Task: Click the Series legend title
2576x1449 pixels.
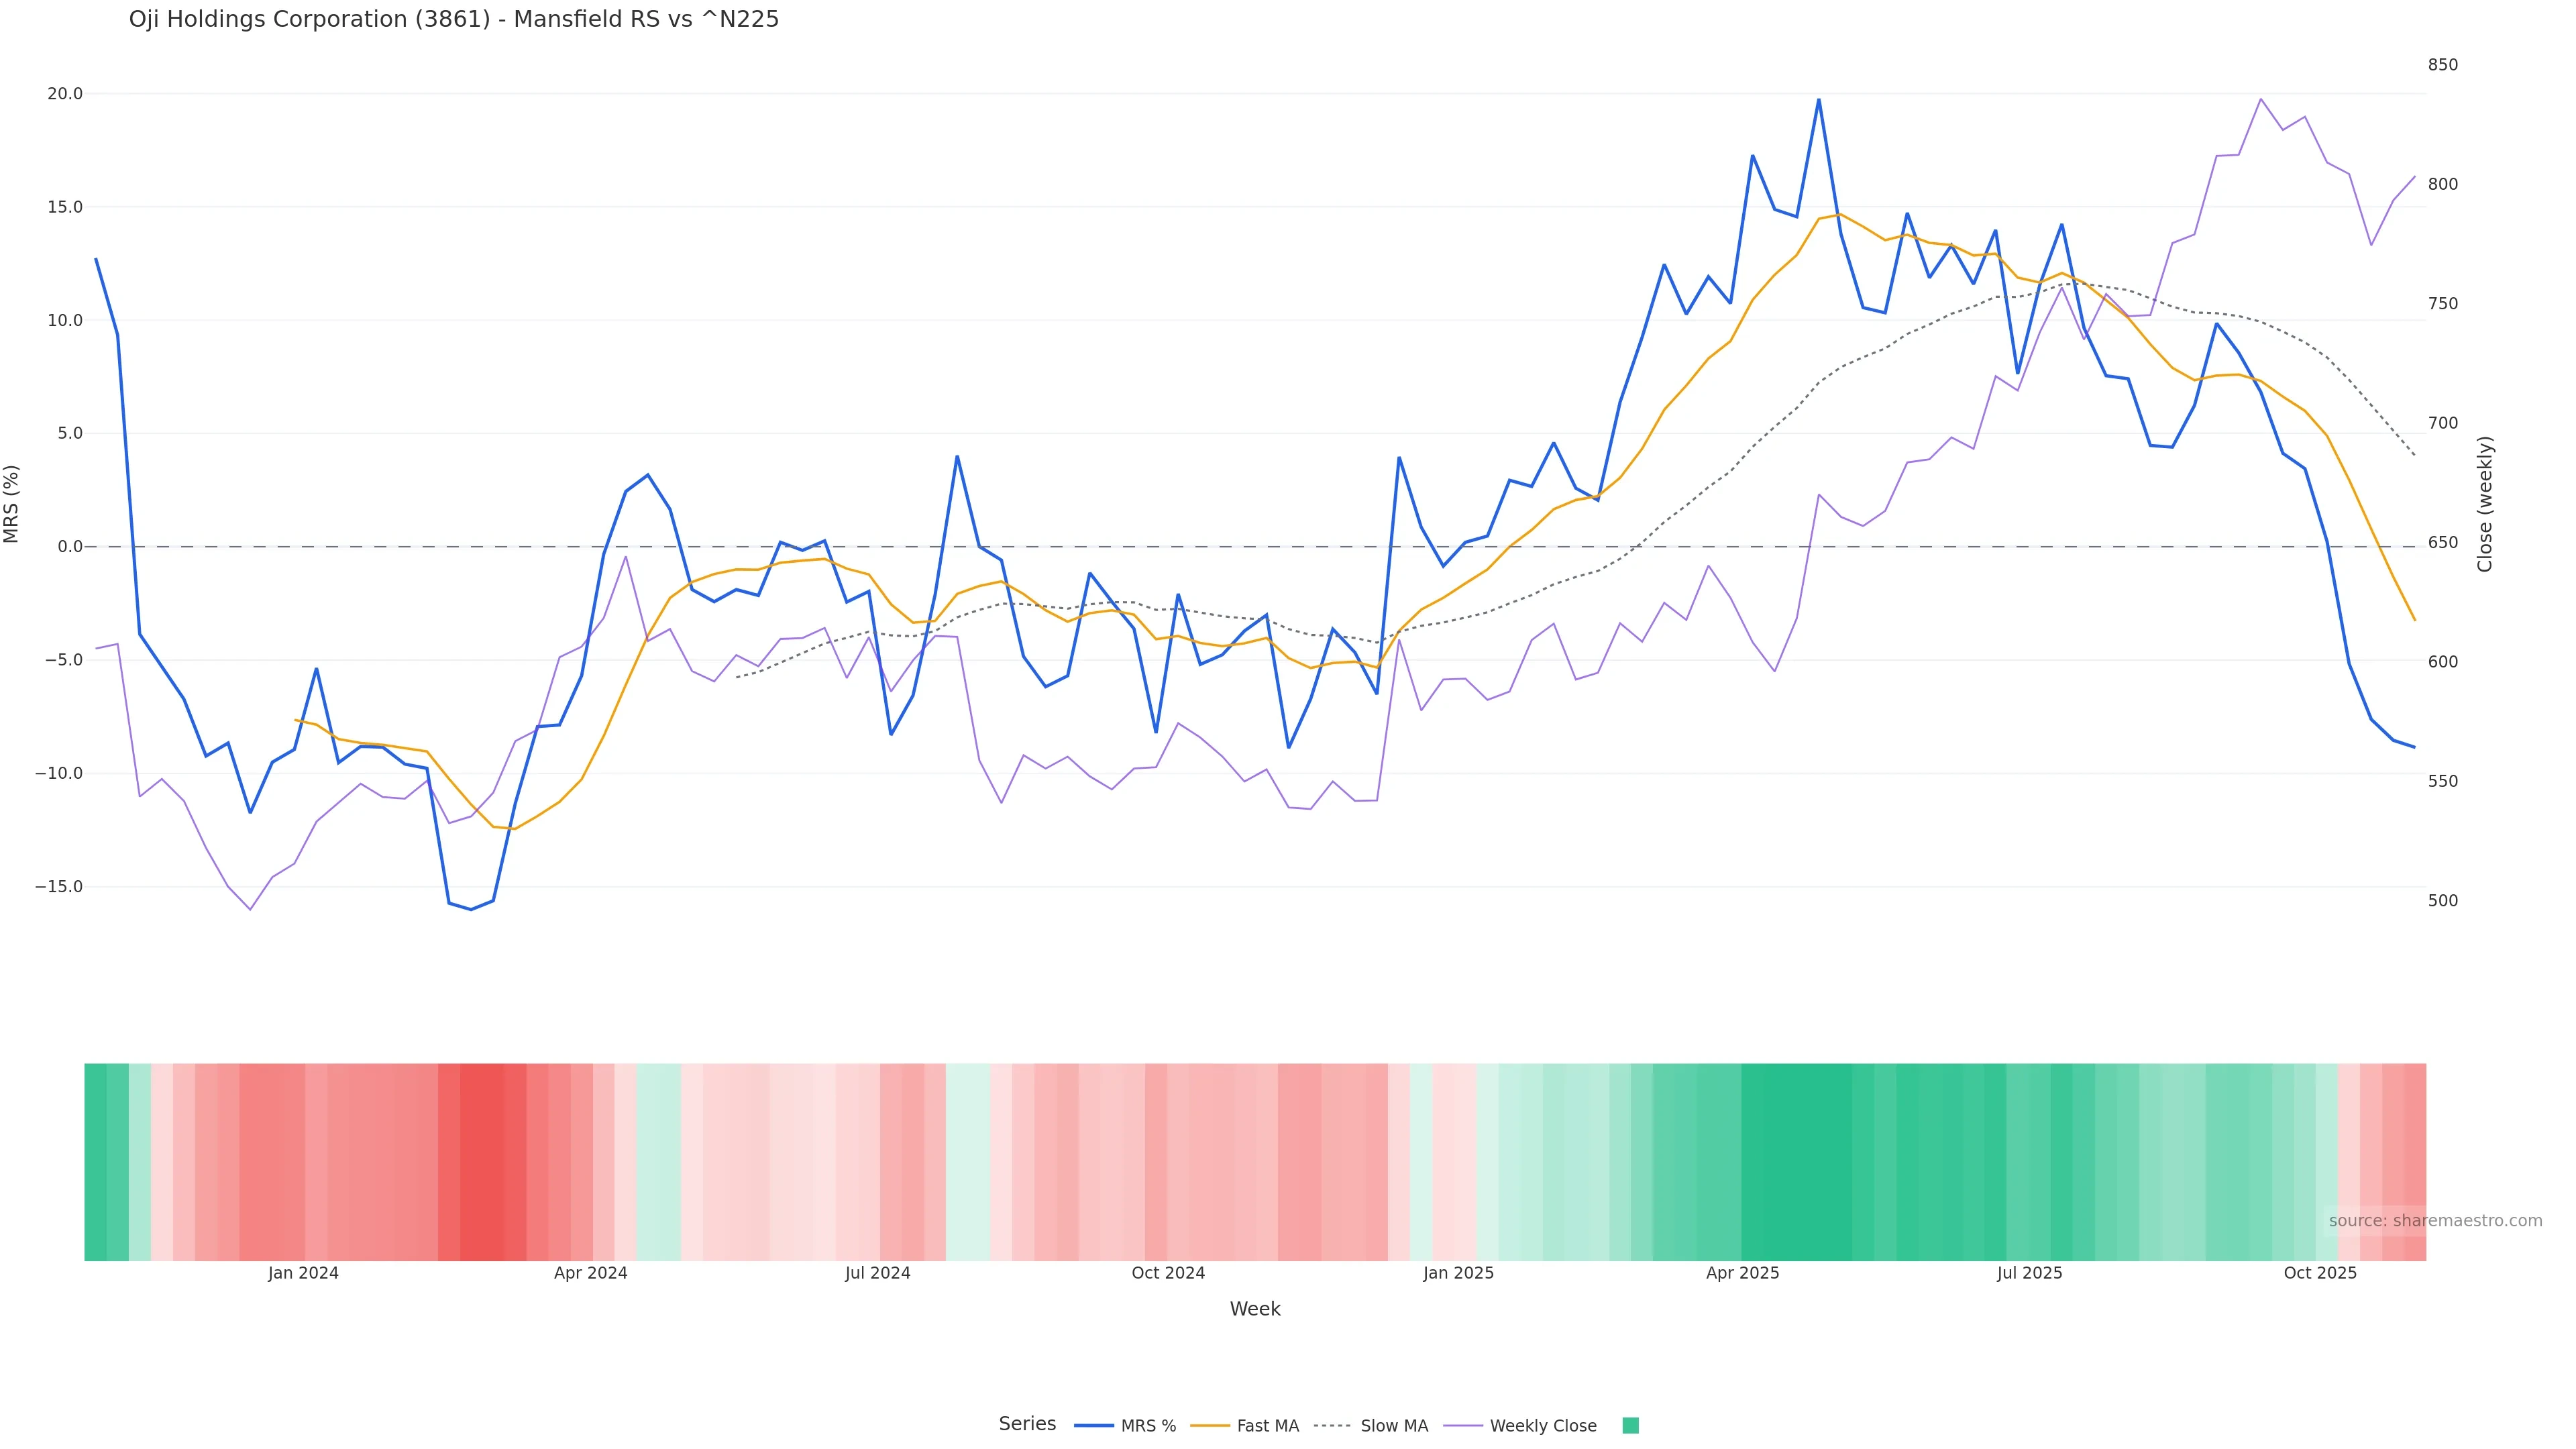Action: [1027, 1424]
